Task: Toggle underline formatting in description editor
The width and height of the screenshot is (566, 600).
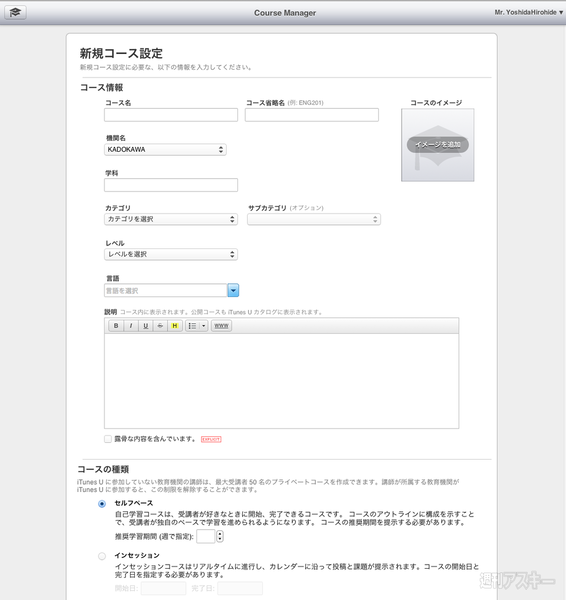Action: click(145, 326)
